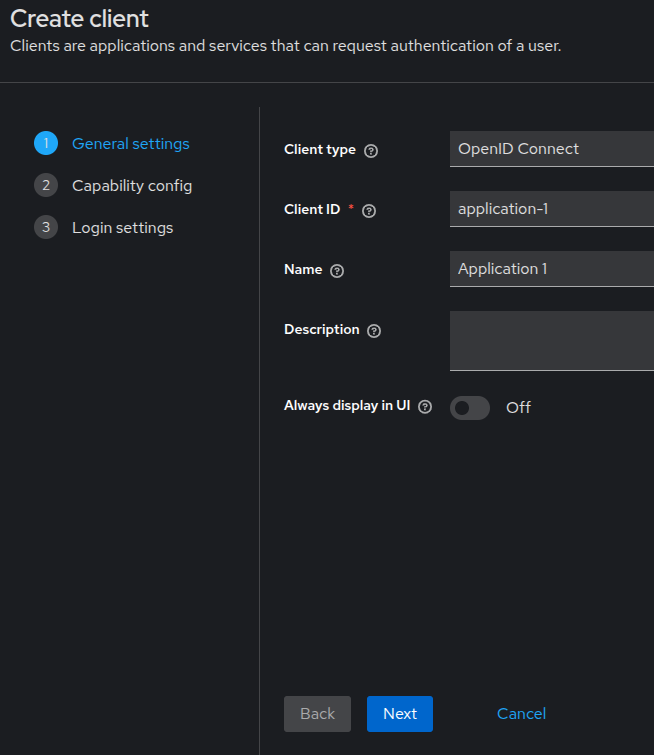Viewport: 654px width, 755px height.
Task: Enable the Always display in UI switch
Action: (470, 408)
